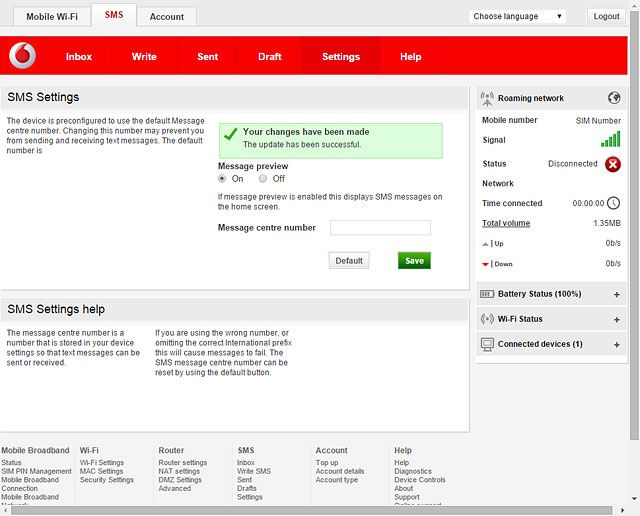Expand the Wi-Fi Status section
This screenshot has width=640, height=516.
[x=616, y=320]
